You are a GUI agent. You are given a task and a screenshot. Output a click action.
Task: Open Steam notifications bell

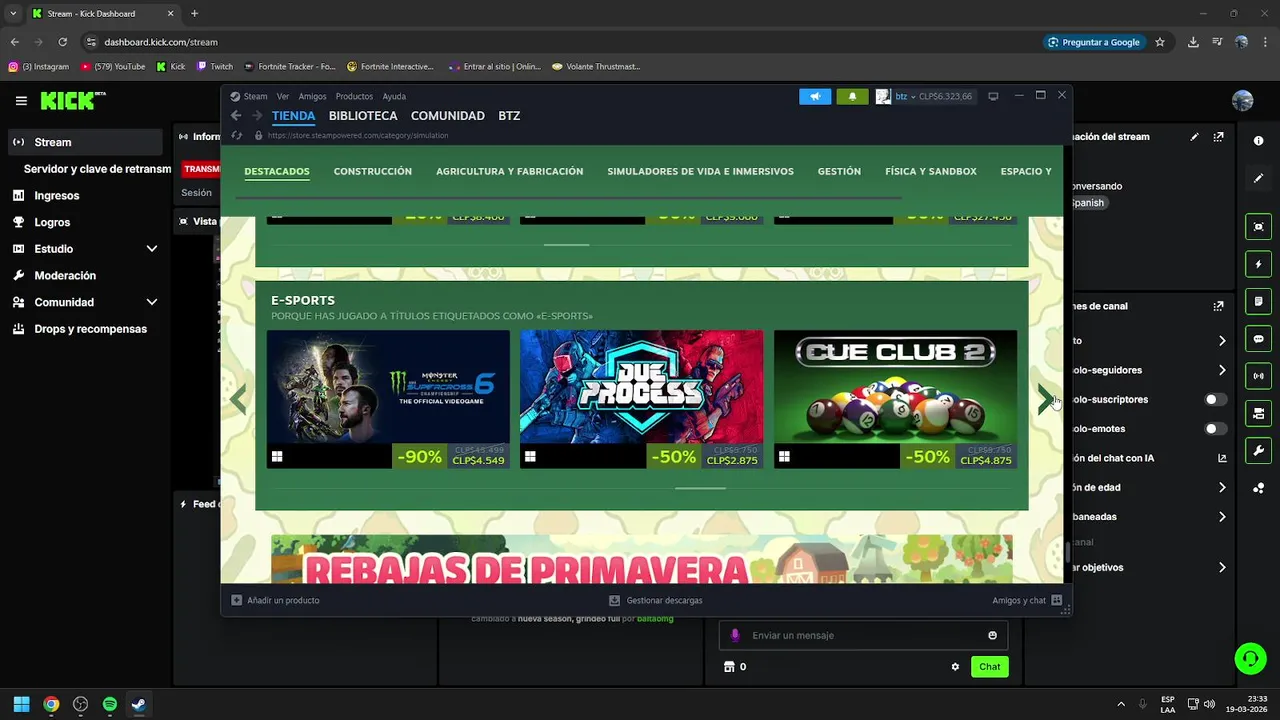tap(852, 96)
